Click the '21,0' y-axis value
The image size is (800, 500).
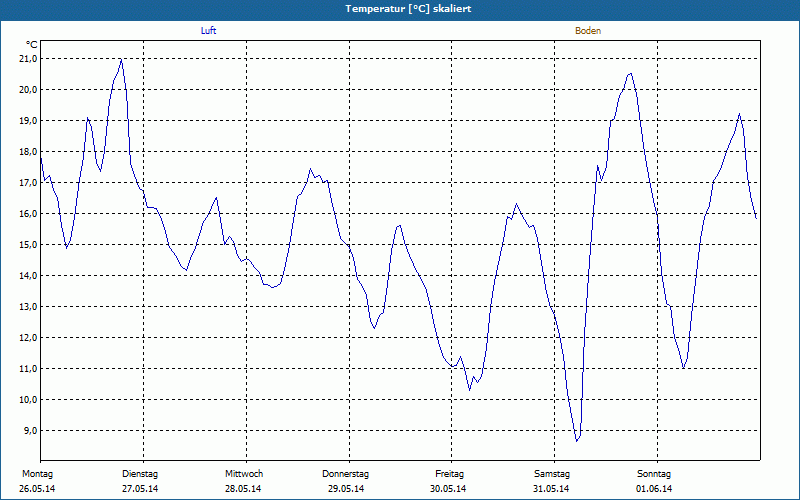pos(29,59)
